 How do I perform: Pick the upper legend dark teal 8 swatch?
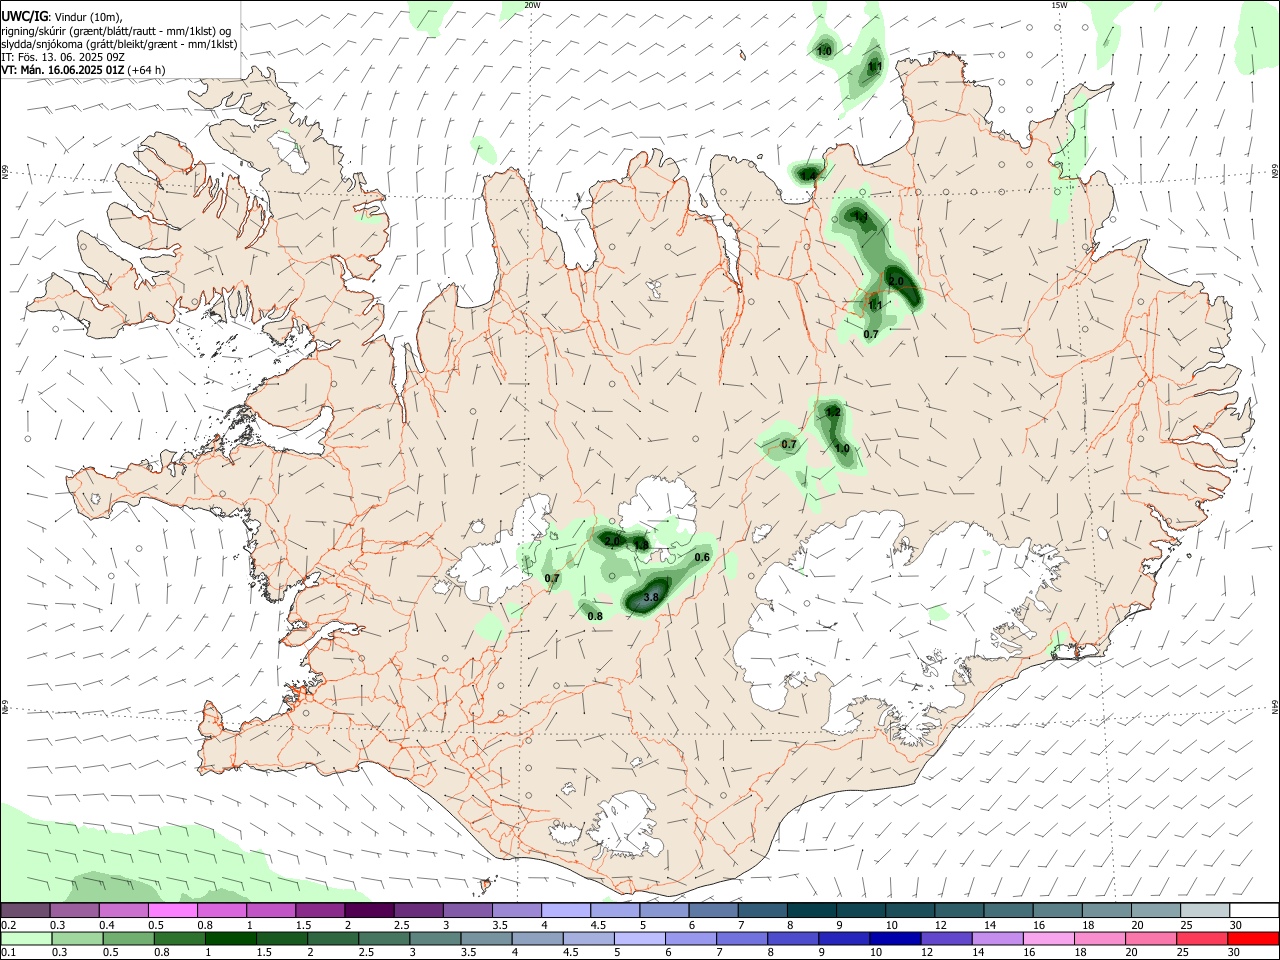point(811,911)
